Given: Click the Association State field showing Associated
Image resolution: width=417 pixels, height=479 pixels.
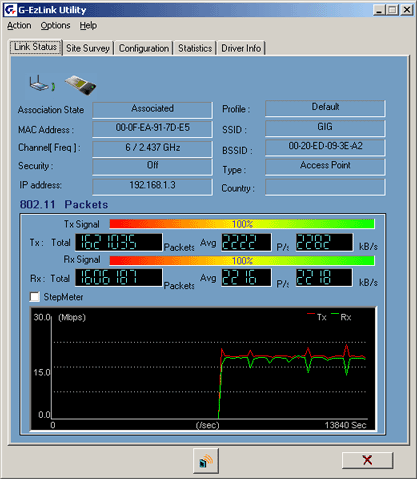Looking at the screenshot, I should (152, 110).
